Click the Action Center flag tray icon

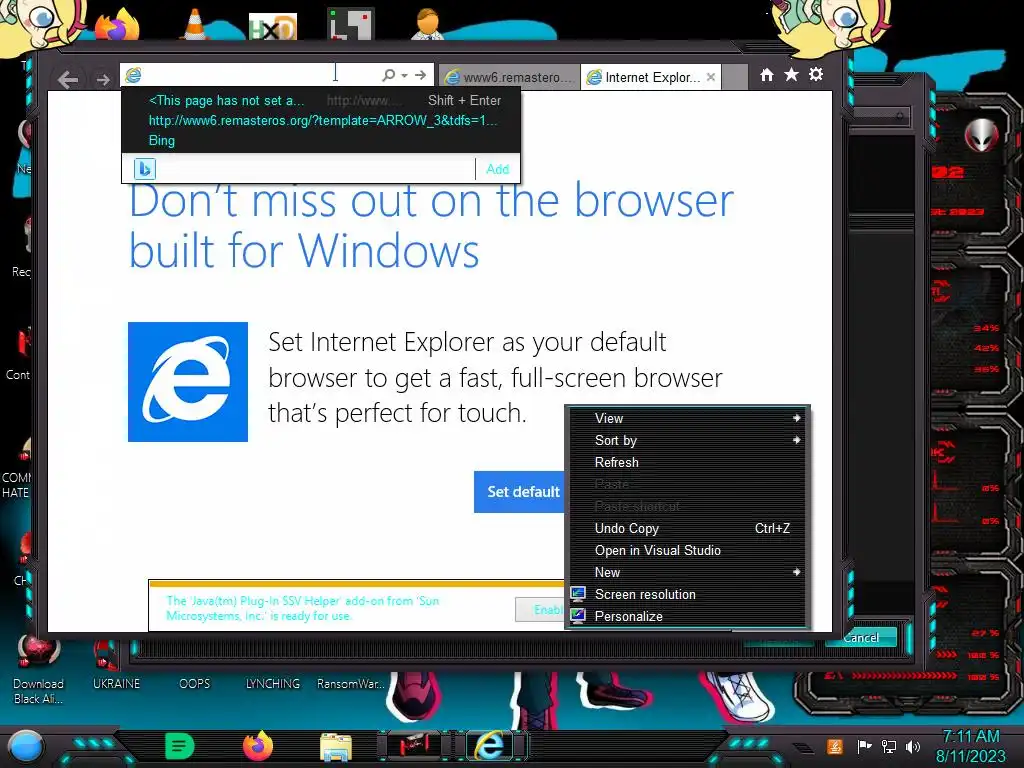pyautogui.click(x=864, y=746)
